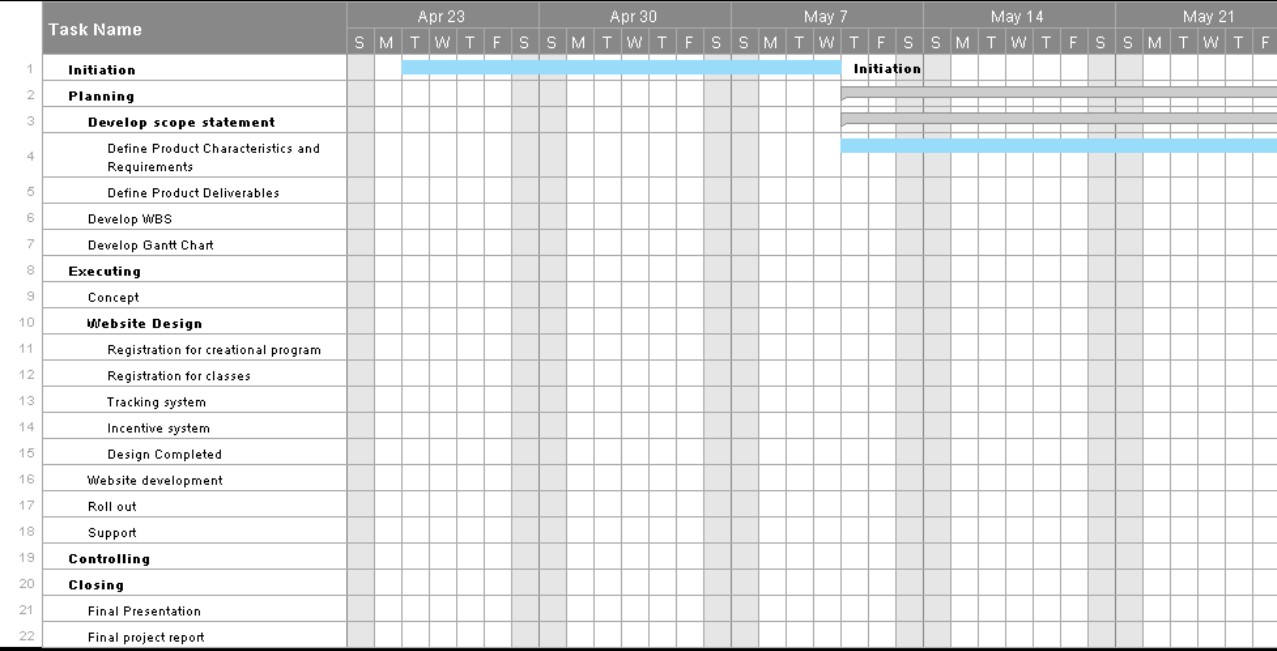1277x651 pixels.
Task: Click row number 4
Action: (31, 157)
